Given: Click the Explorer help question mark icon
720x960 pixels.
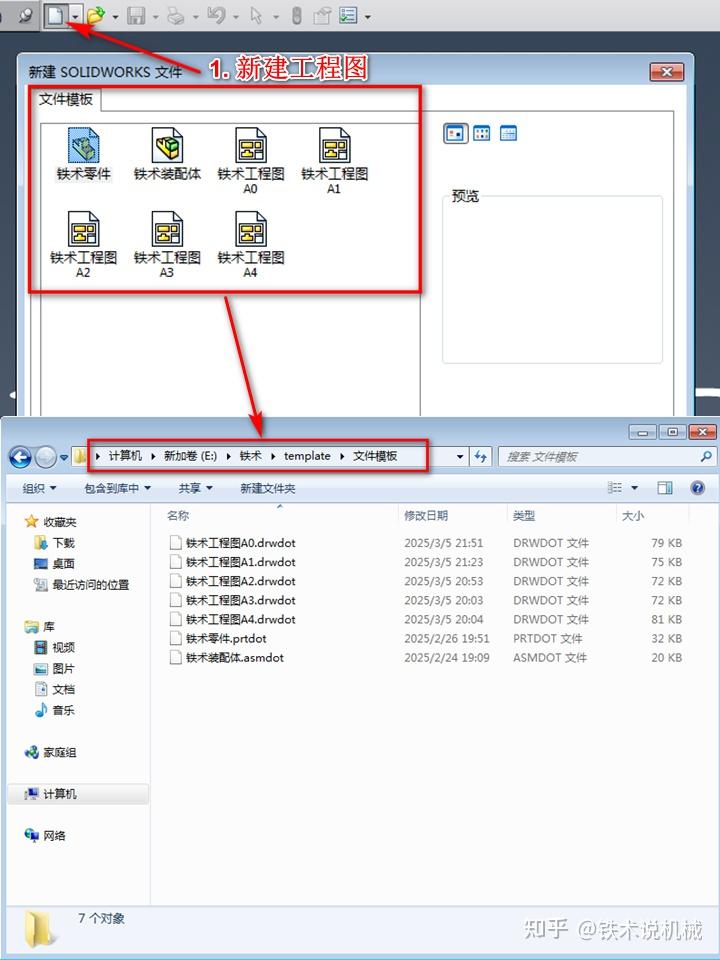Looking at the screenshot, I should (697, 487).
